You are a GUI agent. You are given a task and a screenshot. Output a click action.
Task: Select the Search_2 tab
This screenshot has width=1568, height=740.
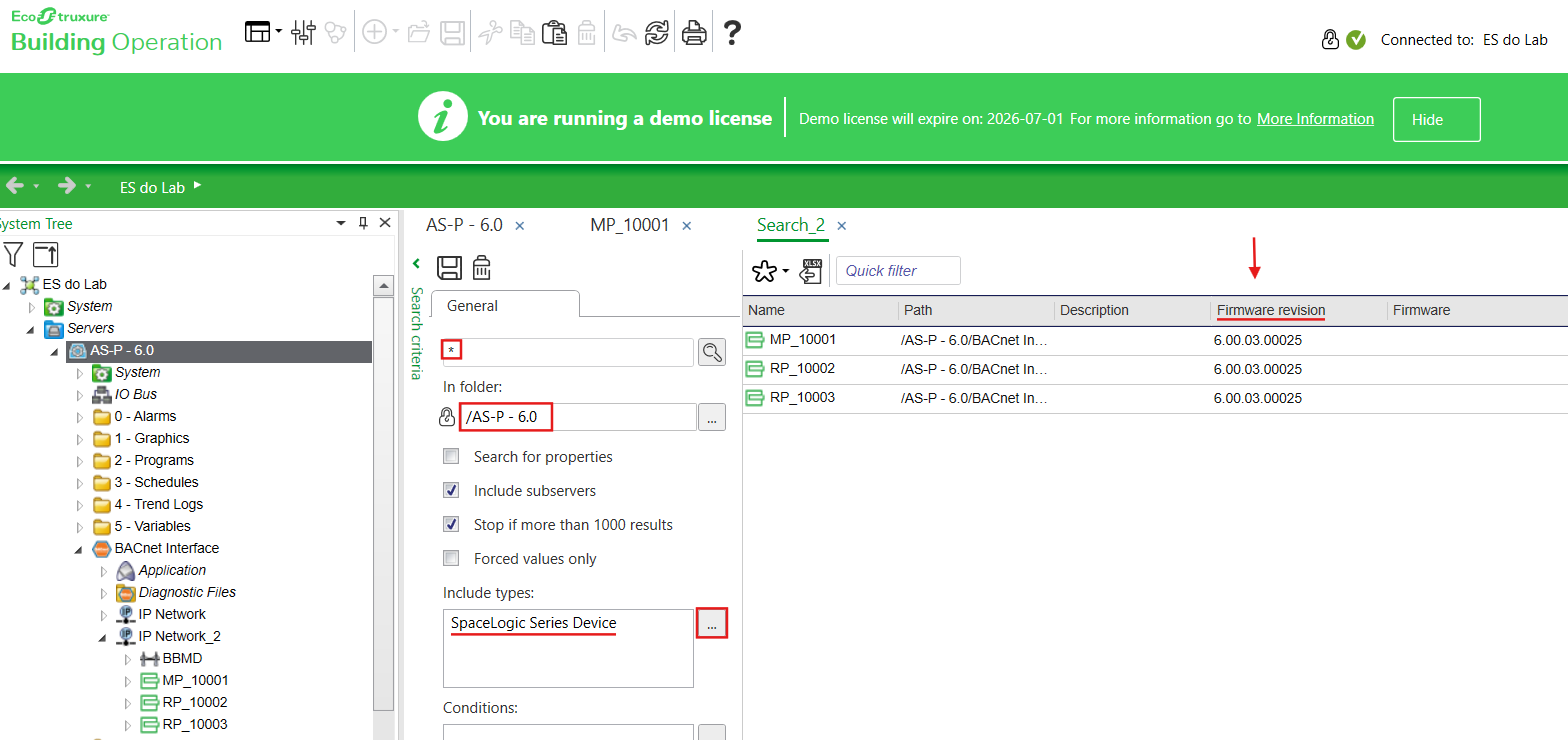(x=793, y=225)
